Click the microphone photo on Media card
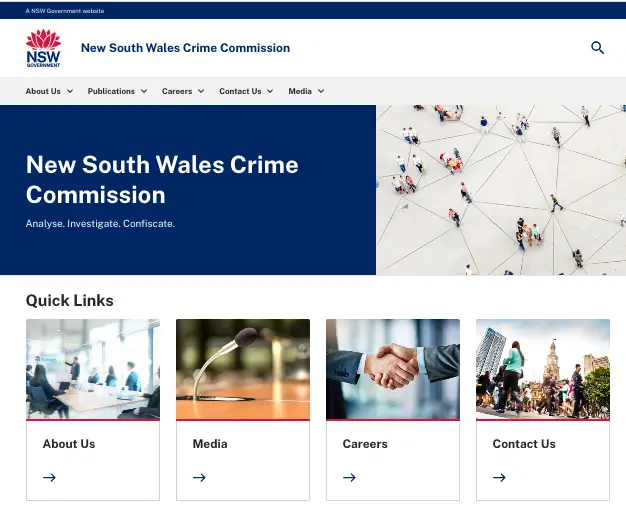 (x=243, y=369)
